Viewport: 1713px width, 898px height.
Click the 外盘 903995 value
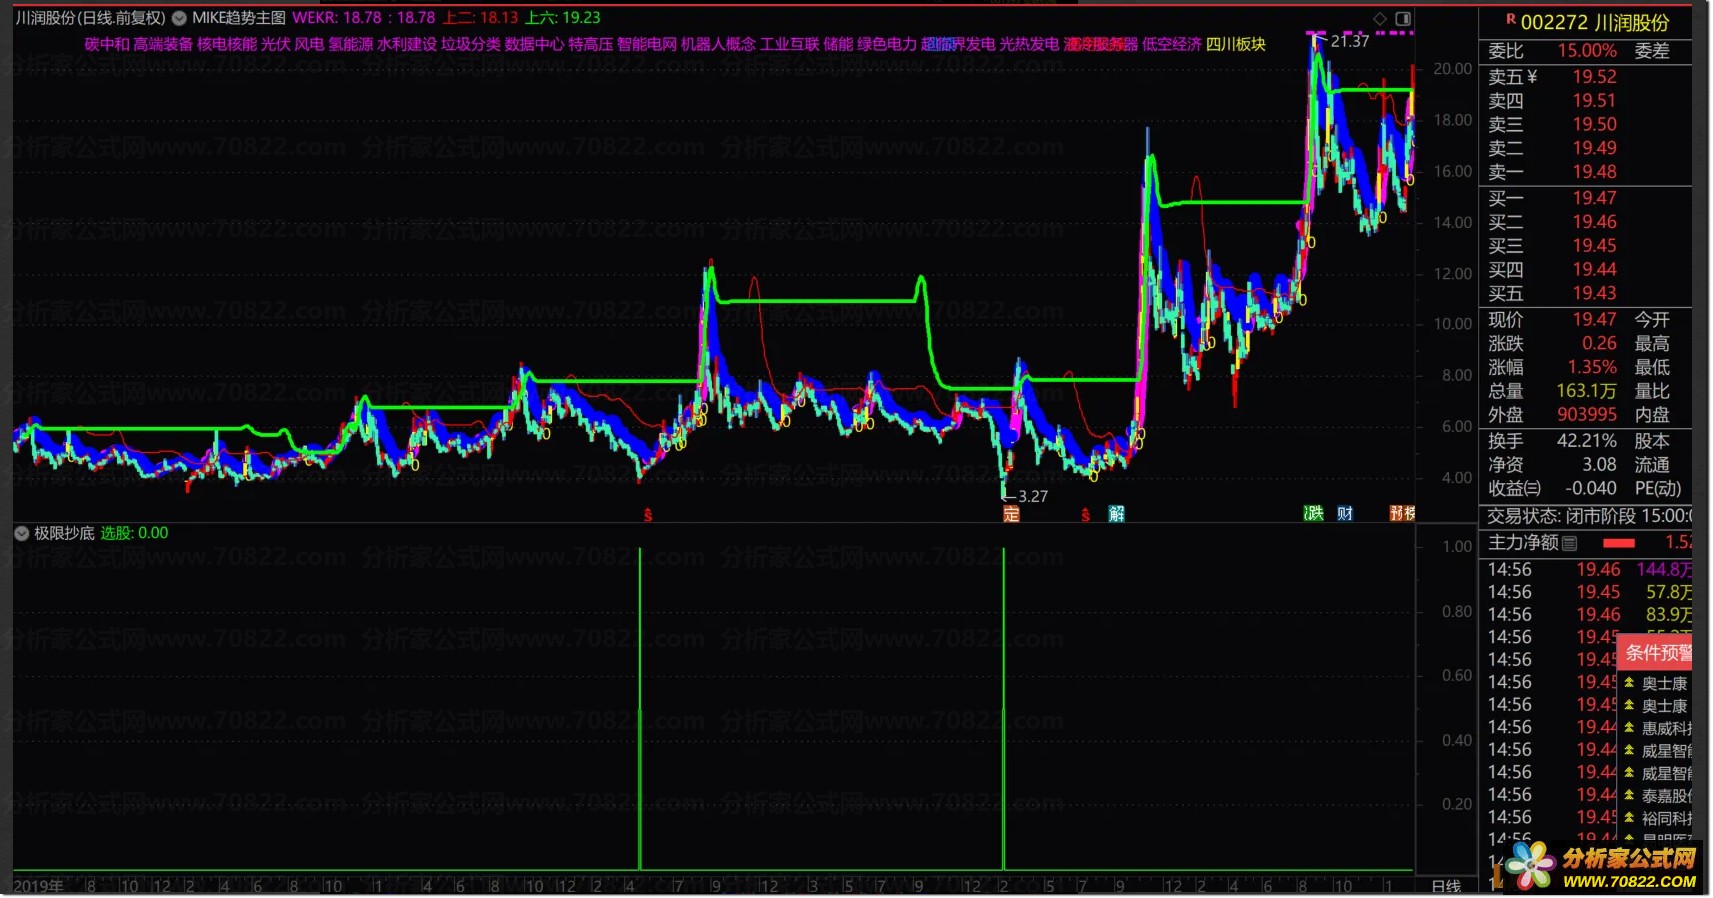pyautogui.click(x=1587, y=415)
